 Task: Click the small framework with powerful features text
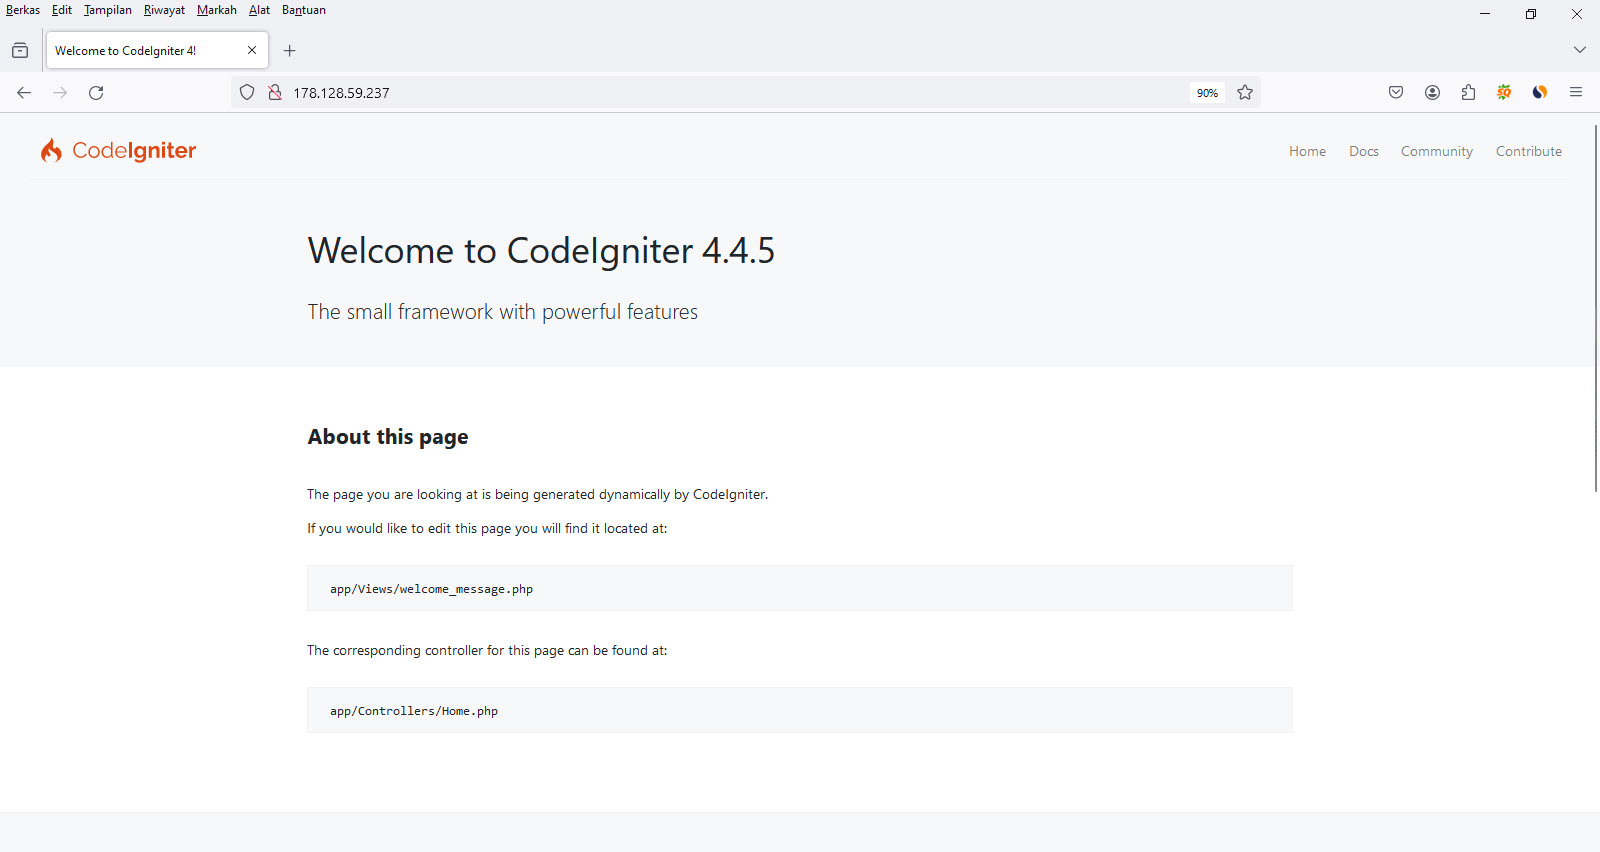tap(502, 312)
